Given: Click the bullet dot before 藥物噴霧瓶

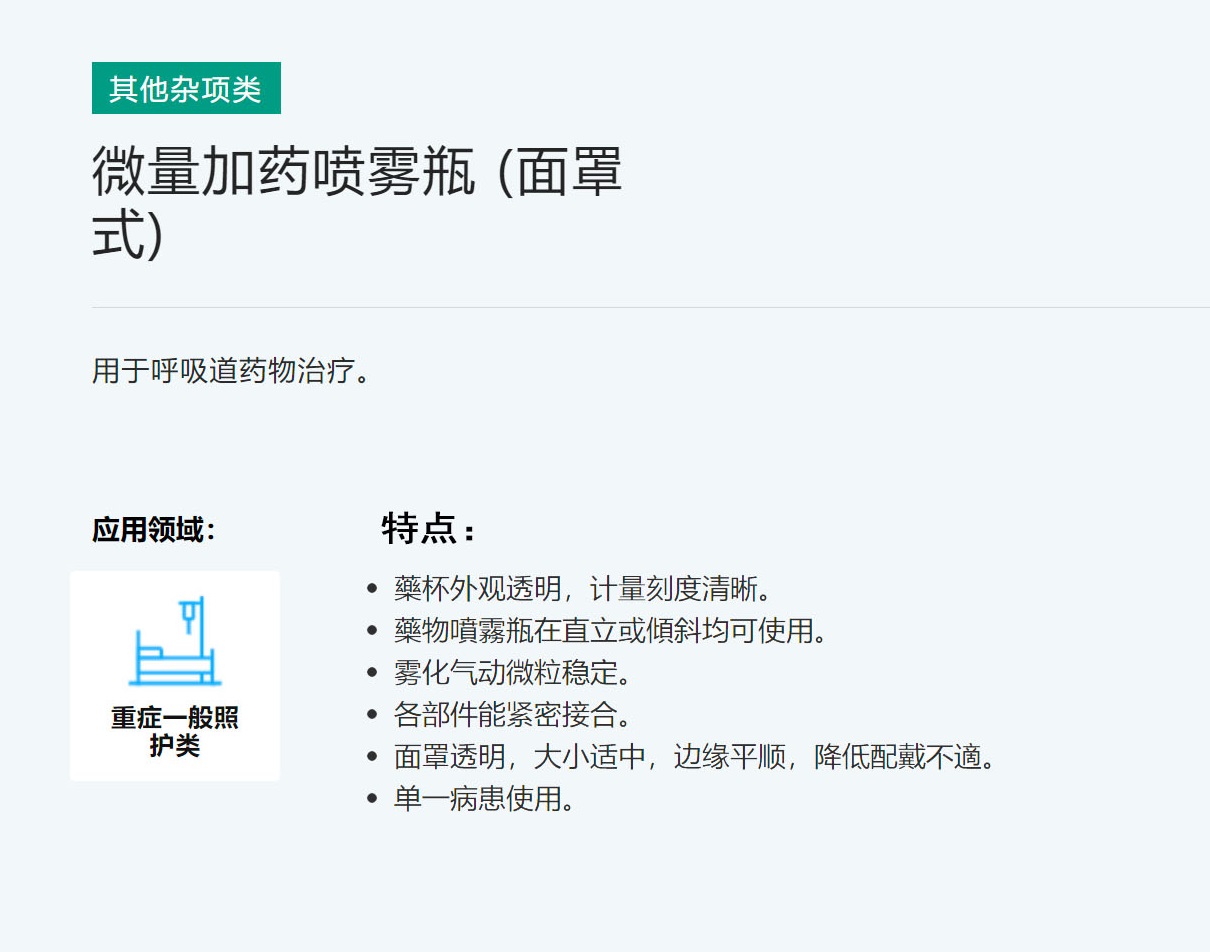Looking at the screenshot, I should (373, 631).
